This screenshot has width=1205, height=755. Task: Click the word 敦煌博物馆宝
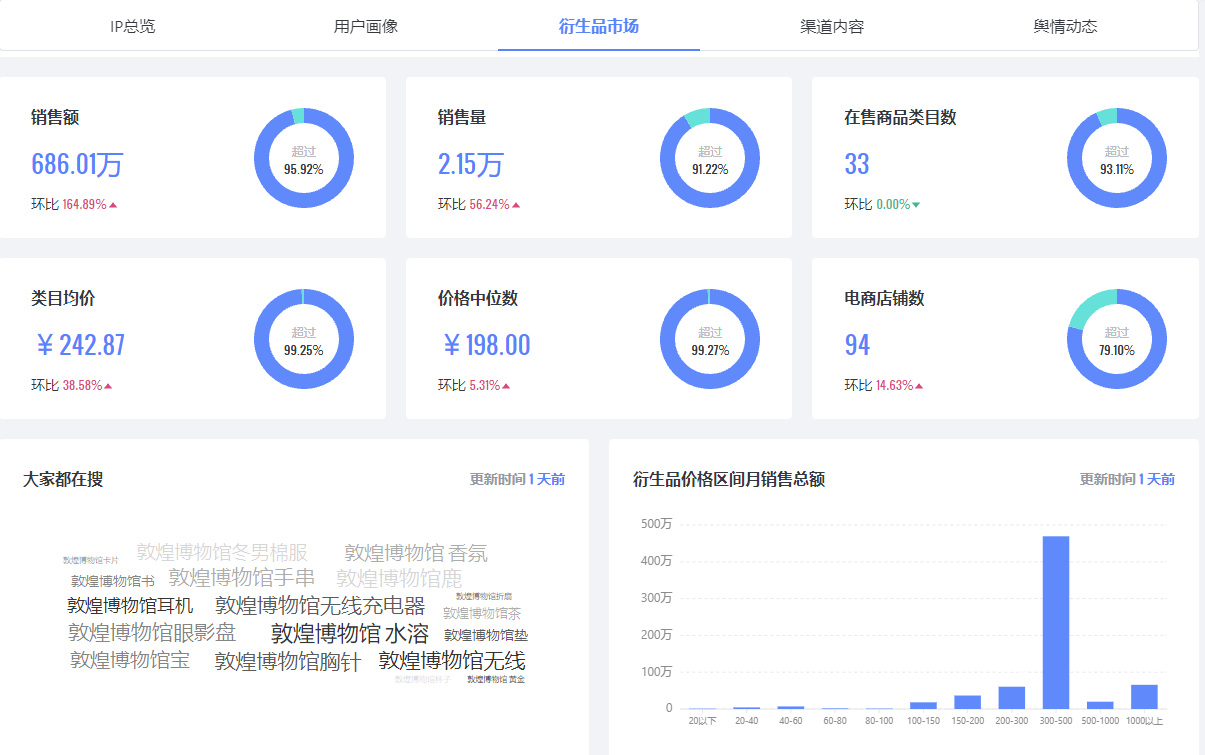coord(130,660)
